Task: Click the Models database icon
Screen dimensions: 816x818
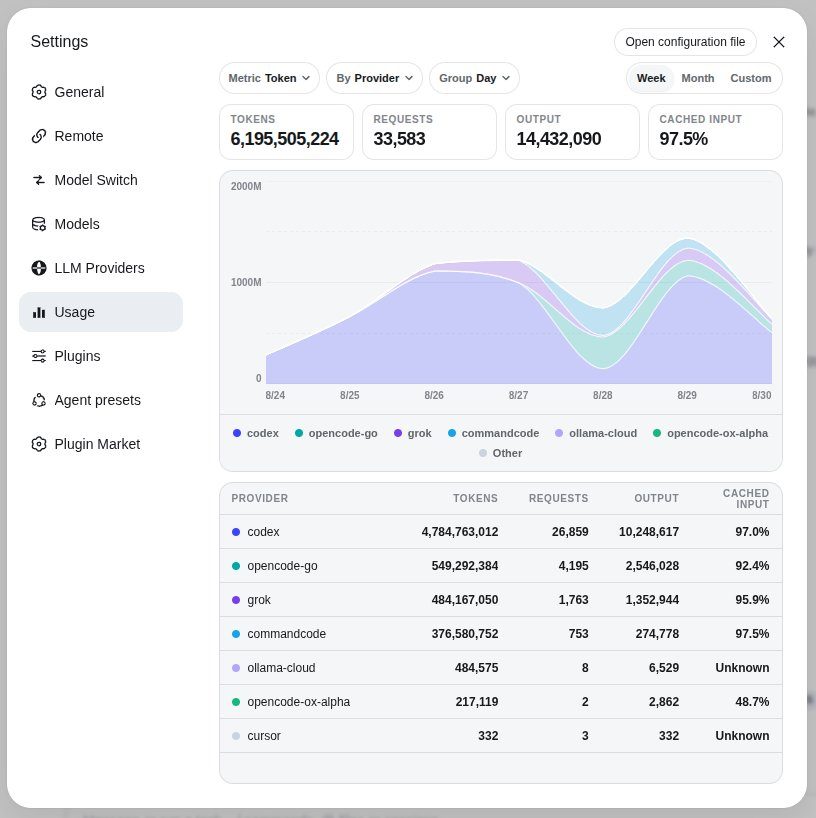Action: 39,224
